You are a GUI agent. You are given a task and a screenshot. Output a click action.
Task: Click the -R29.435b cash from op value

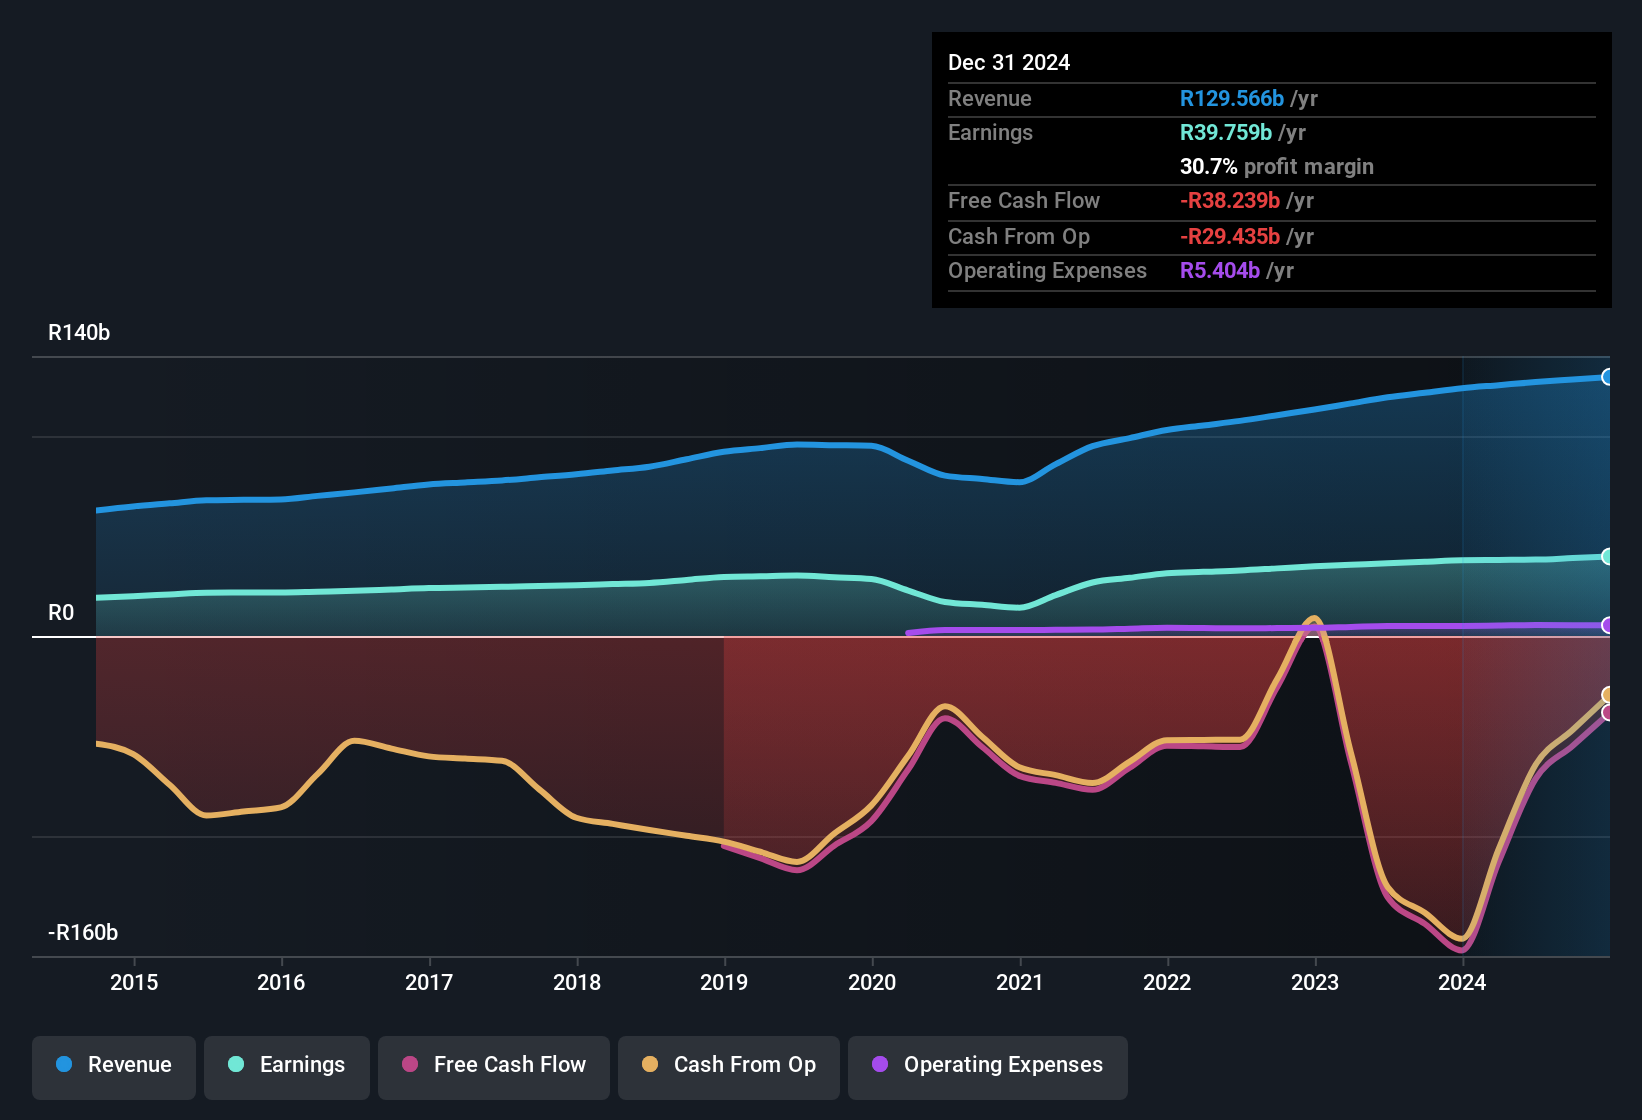1230,236
